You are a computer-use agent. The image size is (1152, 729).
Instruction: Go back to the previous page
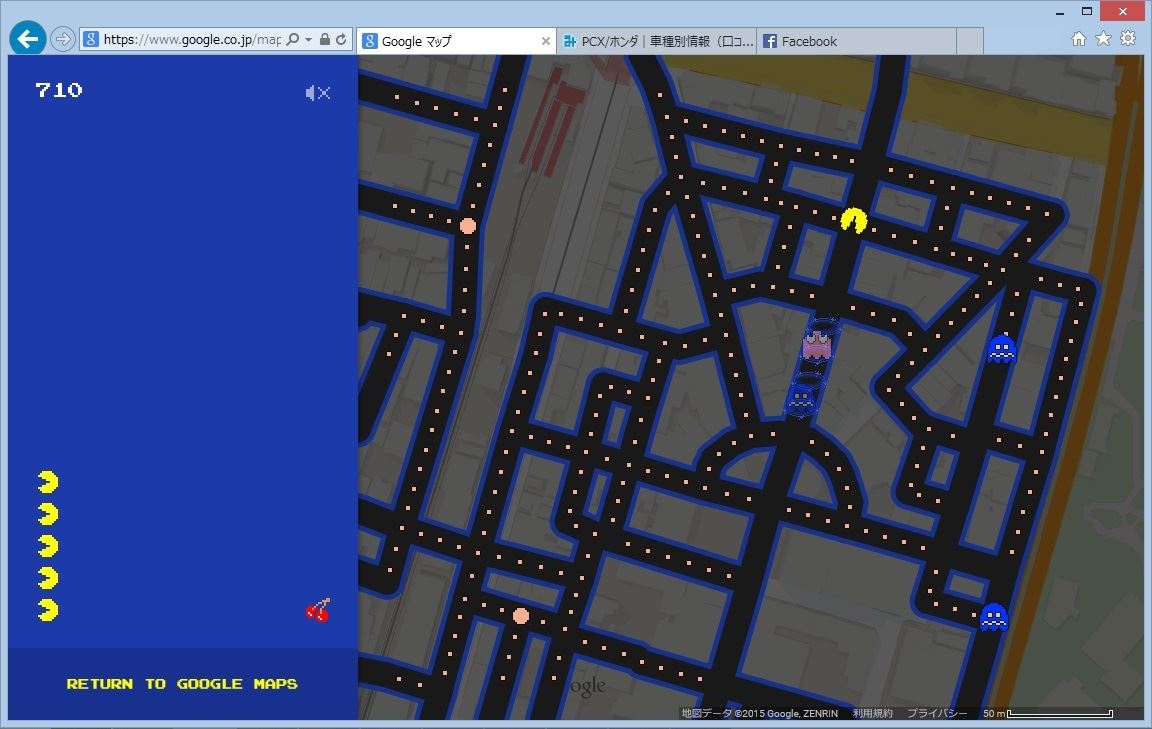28,39
